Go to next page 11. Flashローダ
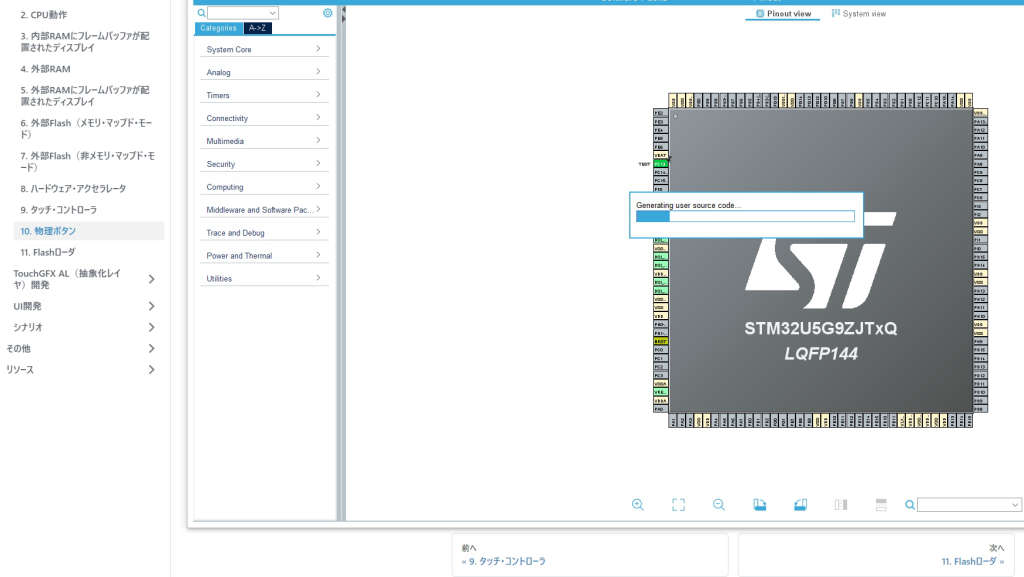This screenshot has height=577, width=1024. 876,555
